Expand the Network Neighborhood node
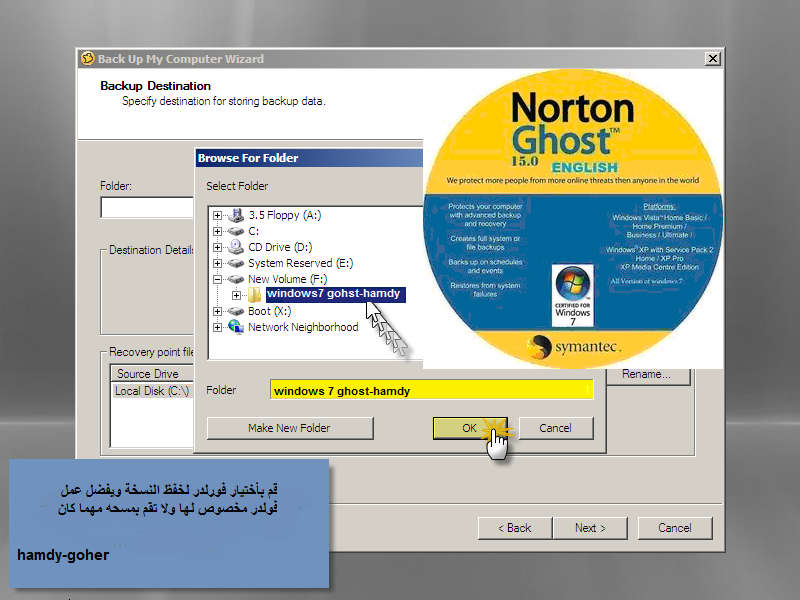Image resolution: width=800 pixels, height=600 pixels. [x=217, y=327]
